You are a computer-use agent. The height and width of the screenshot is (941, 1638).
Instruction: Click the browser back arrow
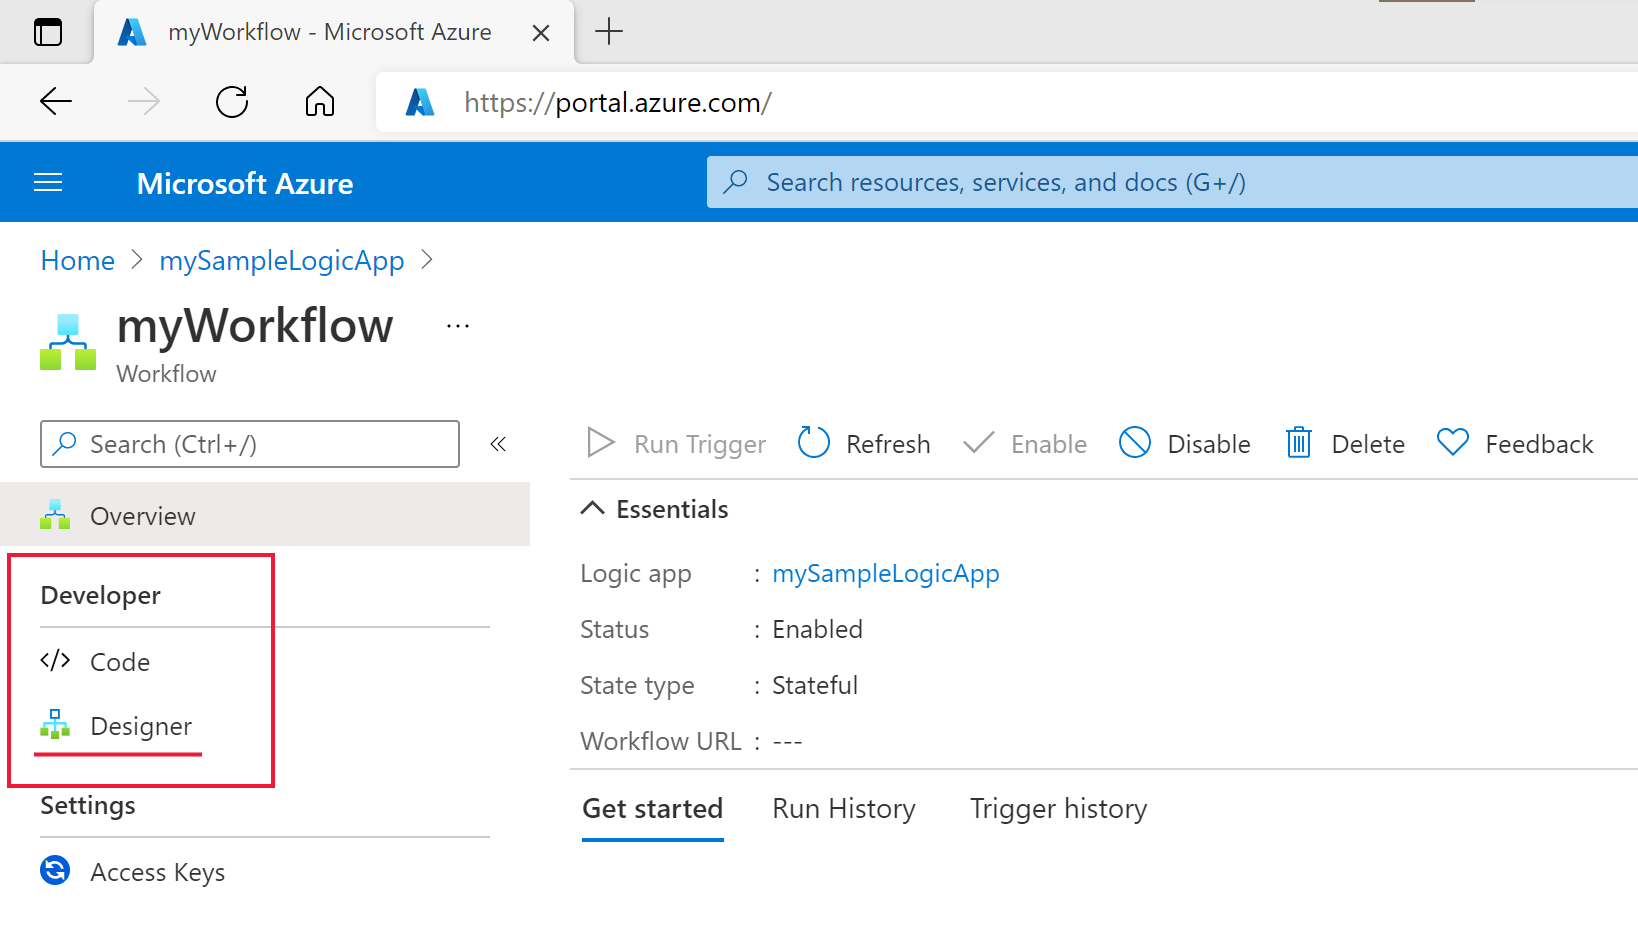pos(56,102)
